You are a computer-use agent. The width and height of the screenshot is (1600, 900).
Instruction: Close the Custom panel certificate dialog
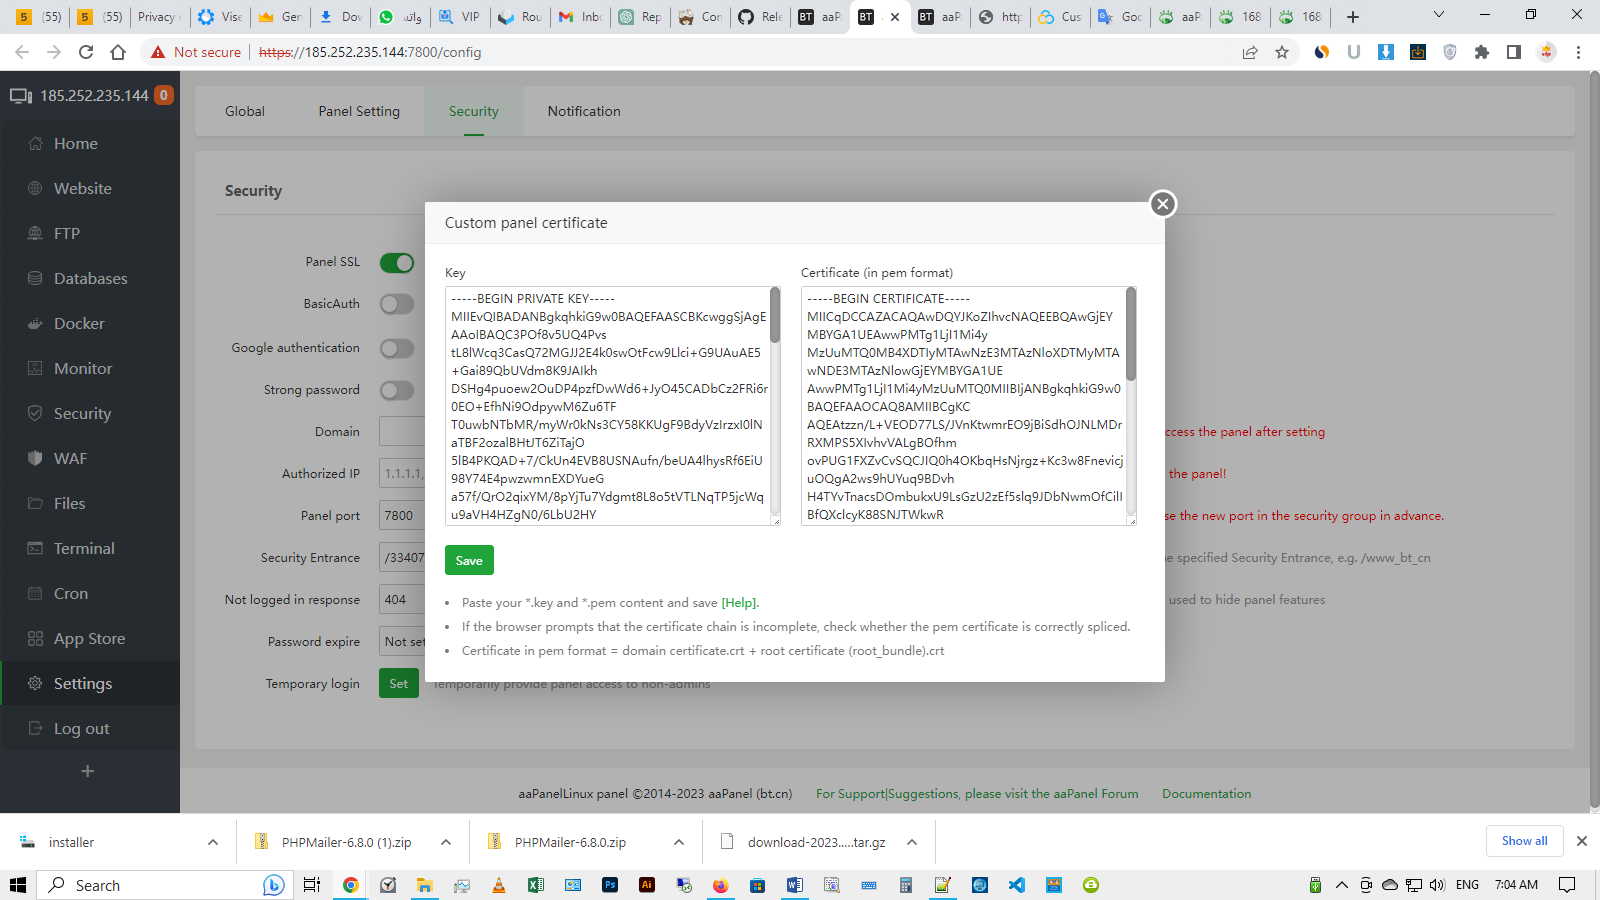pyautogui.click(x=1162, y=204)
